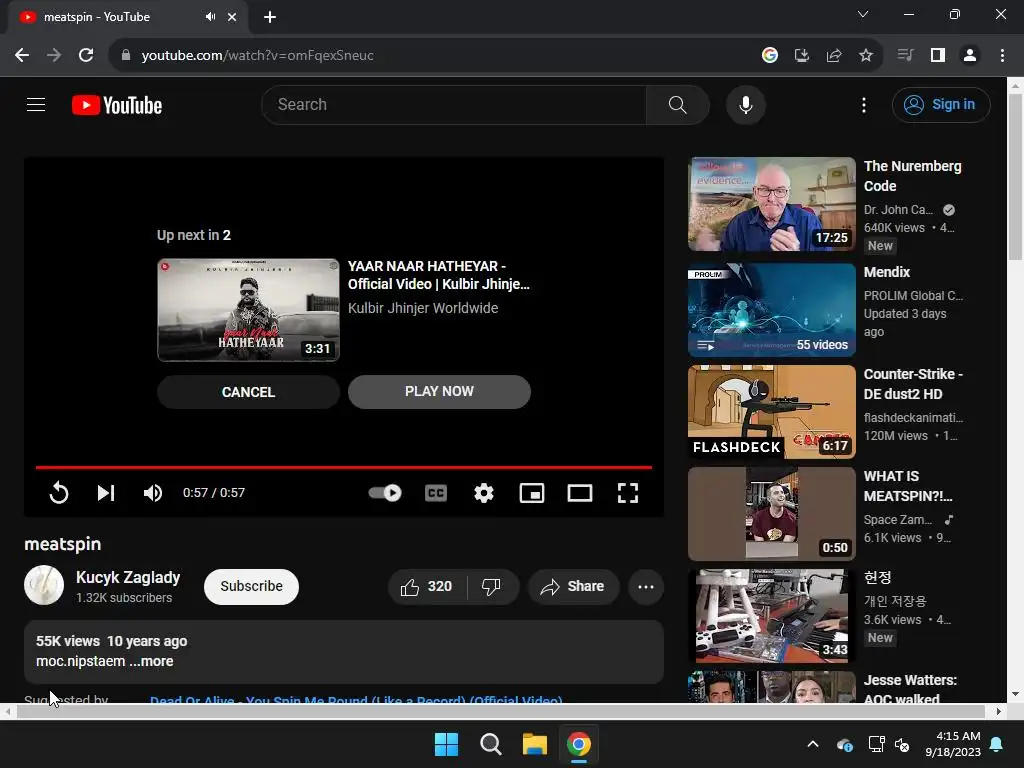Go back in browser history
Image resolution: width=1024 pixels, height=768 pixels.
tap(22, 56)
